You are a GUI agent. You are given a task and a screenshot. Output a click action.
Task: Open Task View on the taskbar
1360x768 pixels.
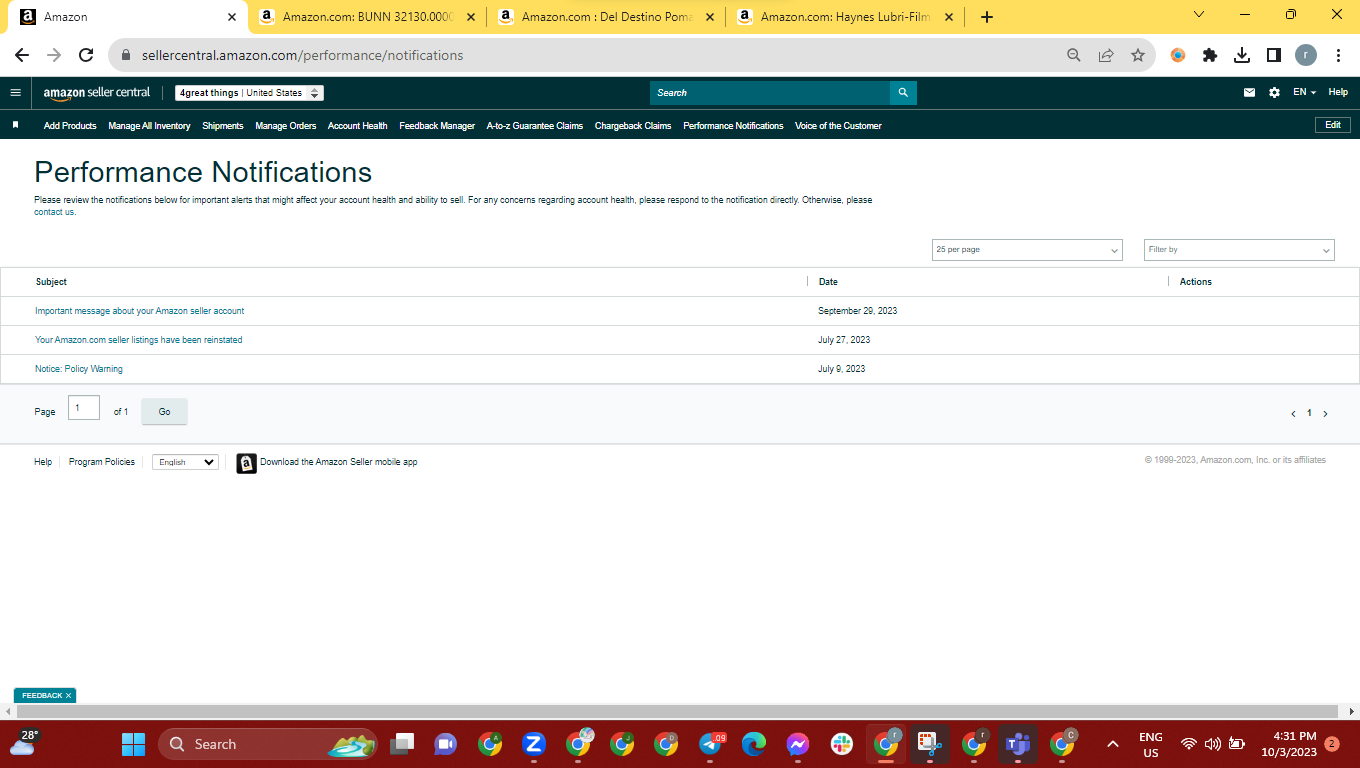[402, 744]
